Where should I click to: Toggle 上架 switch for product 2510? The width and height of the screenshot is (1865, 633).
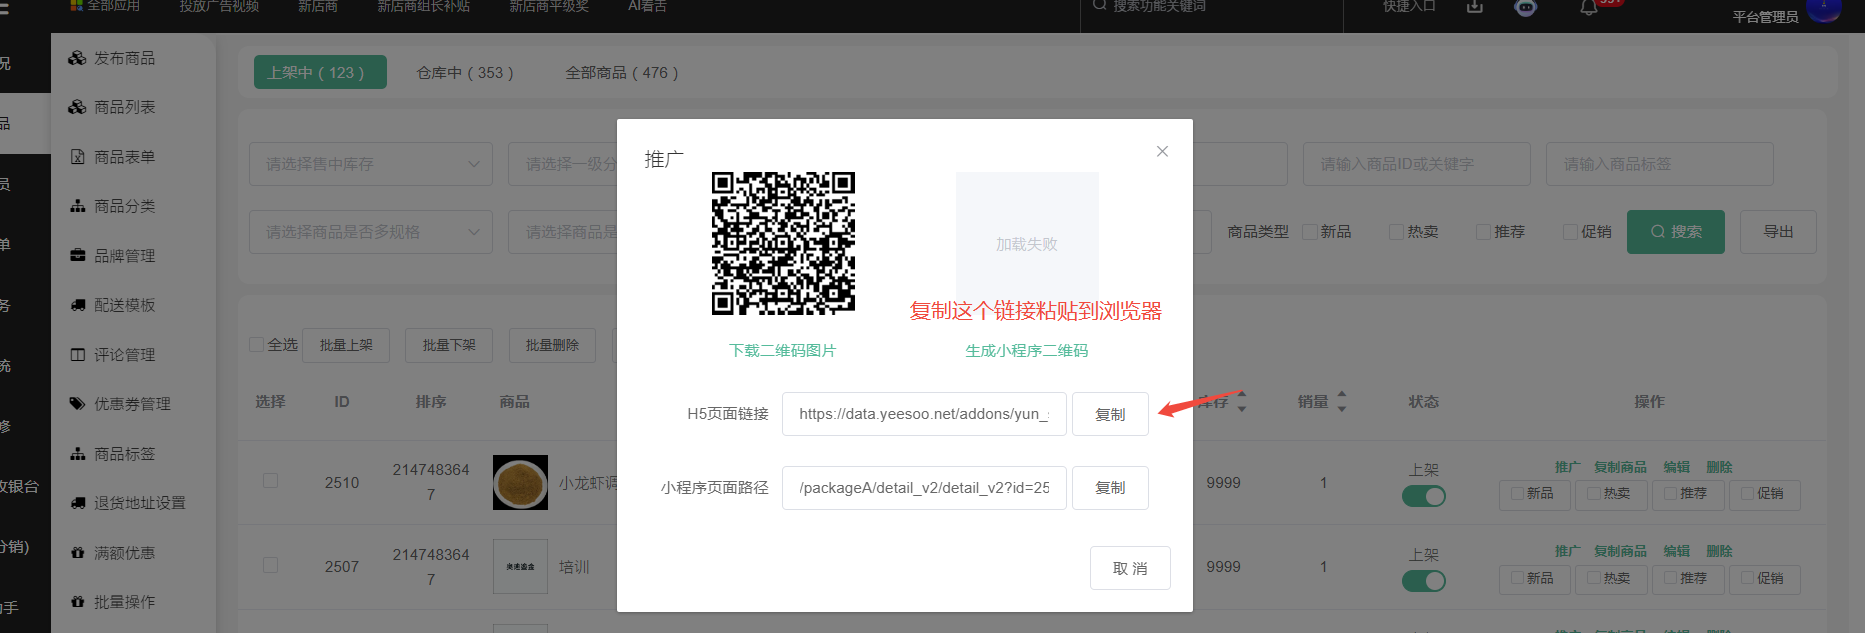1423,496
